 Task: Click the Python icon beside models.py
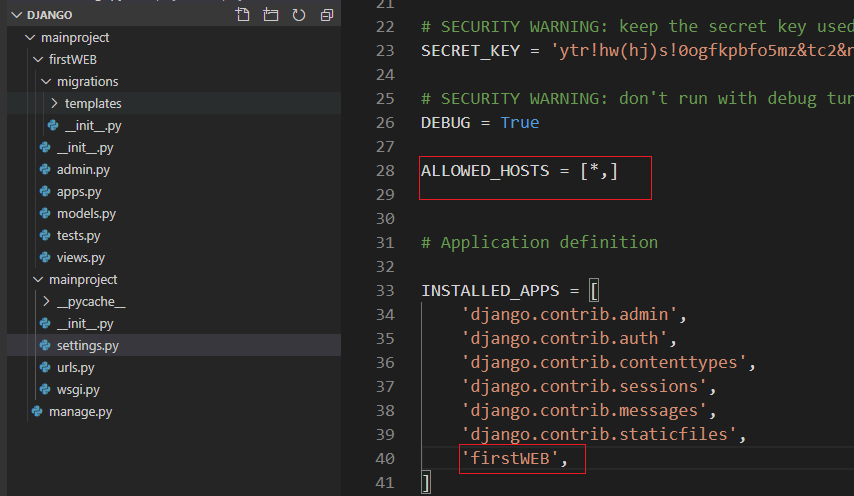(45, 213)
